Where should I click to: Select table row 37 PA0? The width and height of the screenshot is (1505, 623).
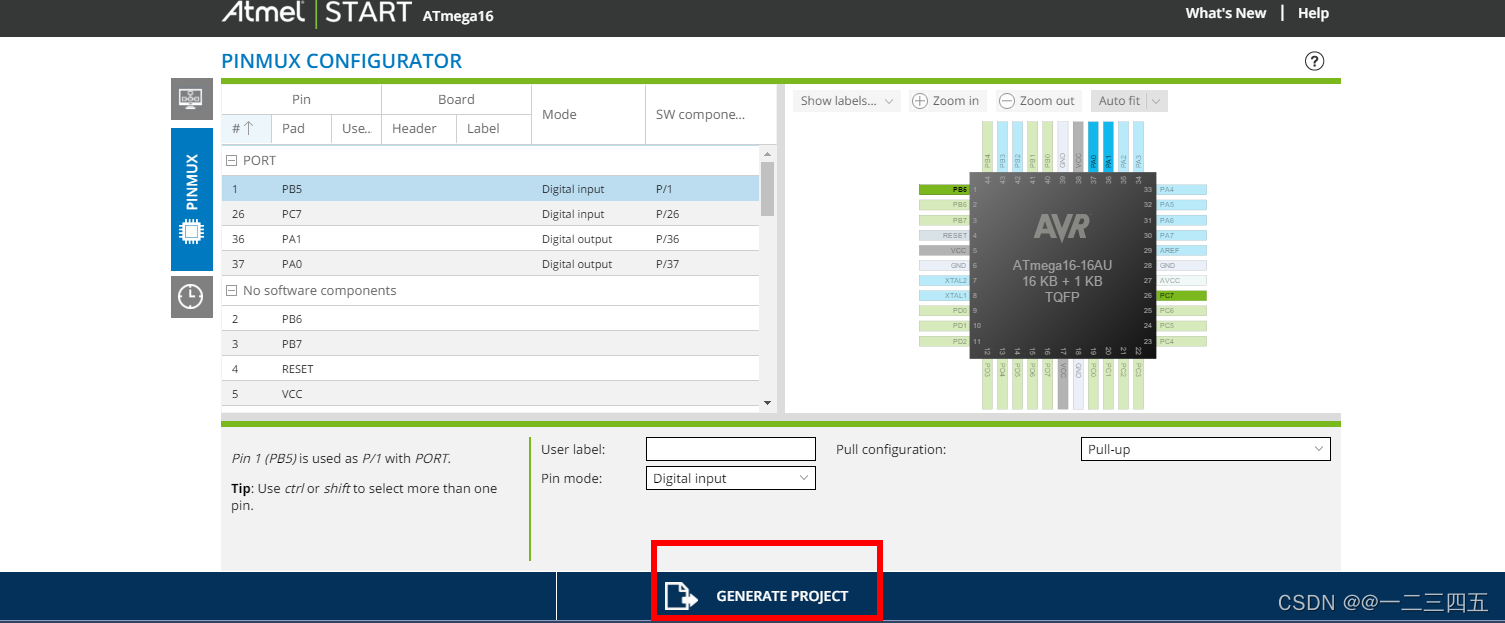(x=490, y=264)
